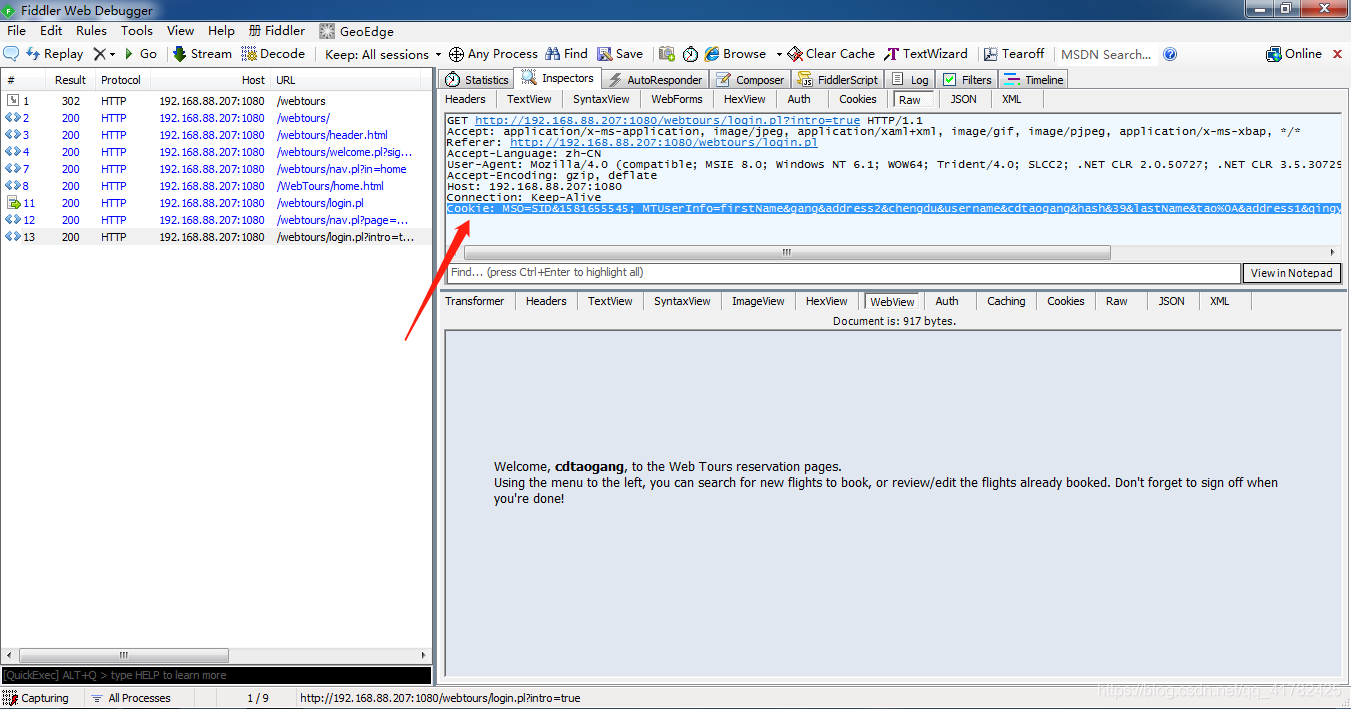Select the request Headers inspector tab
The image size is (1351, 709).
click(x=465, y=99)
